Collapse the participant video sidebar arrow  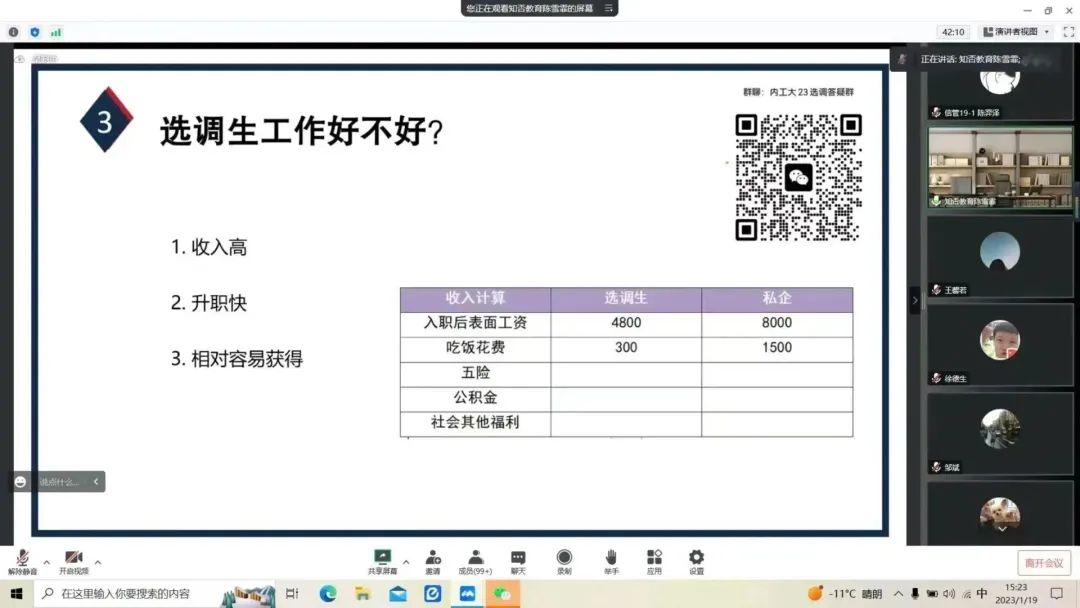[914, 300]
